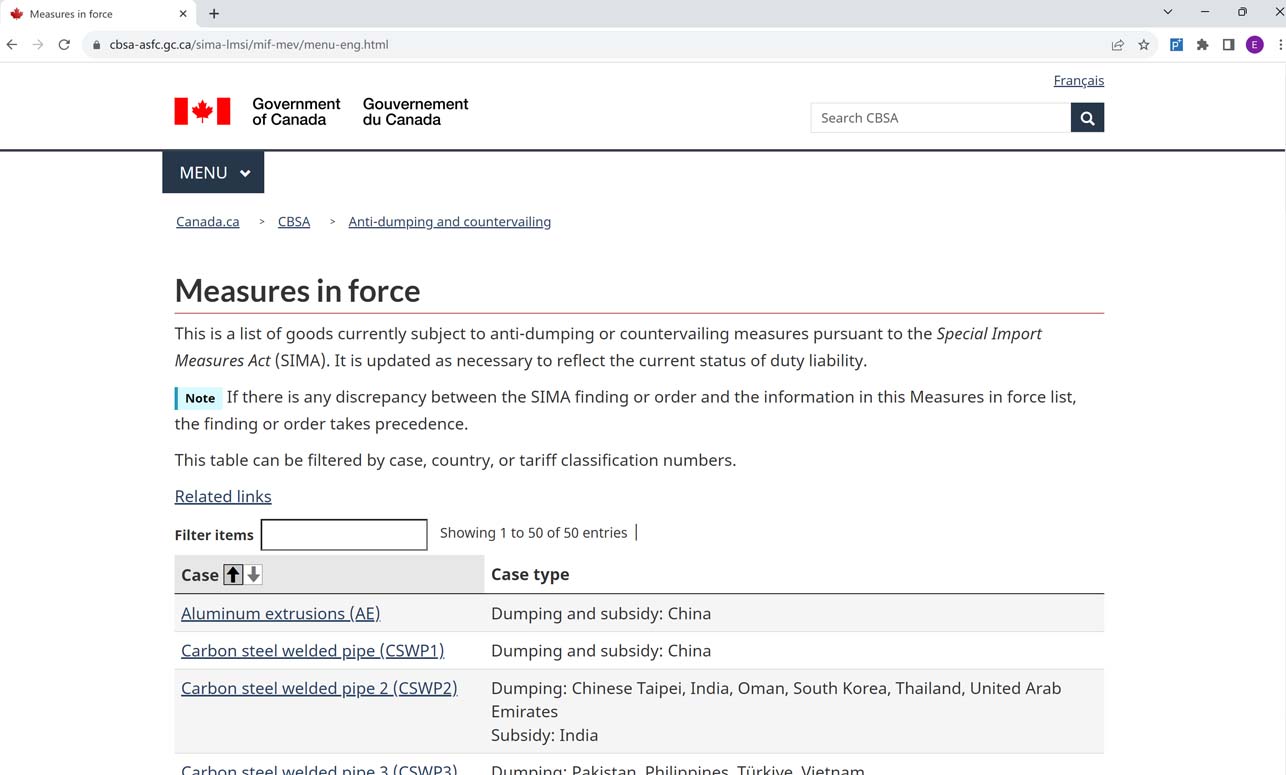Open the Related links link
The image size is (1286, 775).
coord(223,496)
